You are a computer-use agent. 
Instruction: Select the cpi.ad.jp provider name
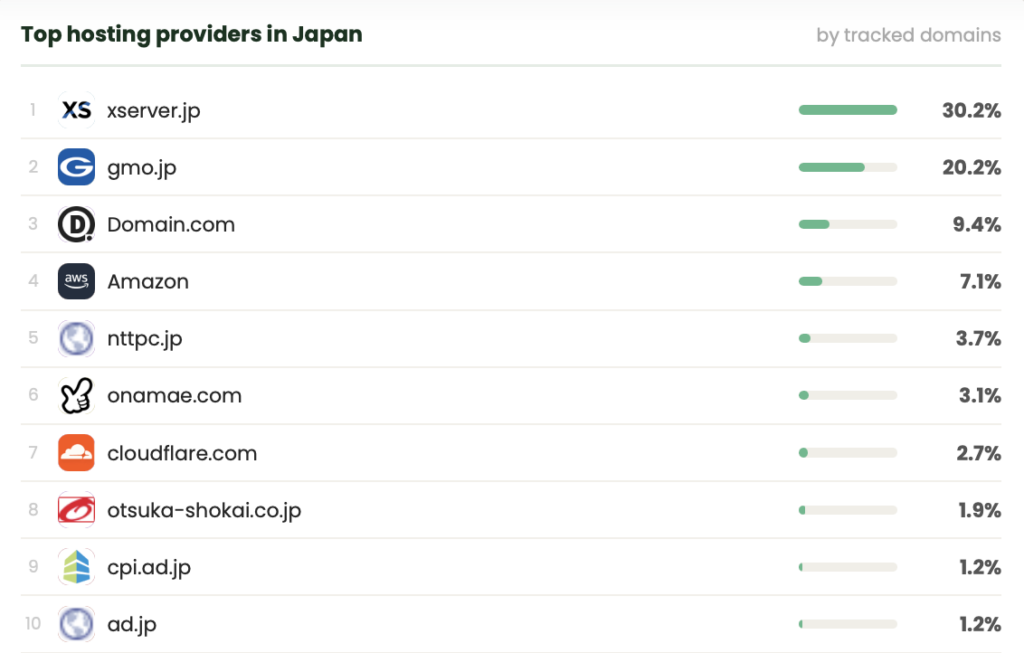pyautogui.click(x=149, y=567)
